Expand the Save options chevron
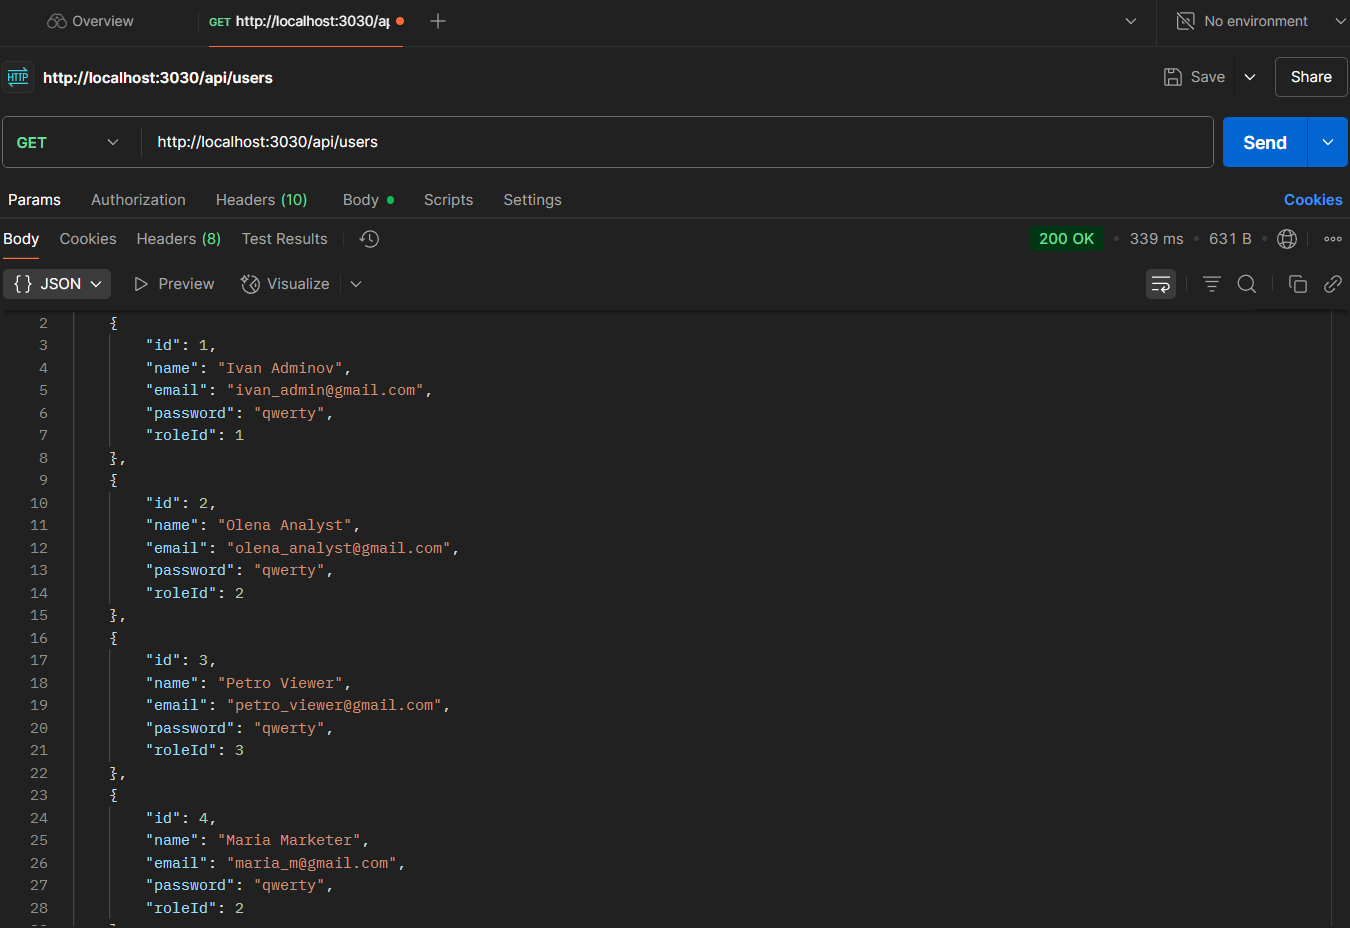1350x928 pixels. (x=1250, y=77)
